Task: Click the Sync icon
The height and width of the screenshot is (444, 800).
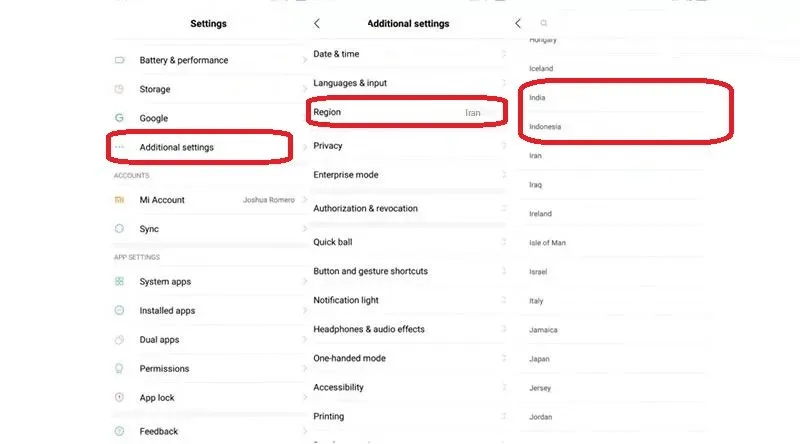Action: (x=119, y=229)
